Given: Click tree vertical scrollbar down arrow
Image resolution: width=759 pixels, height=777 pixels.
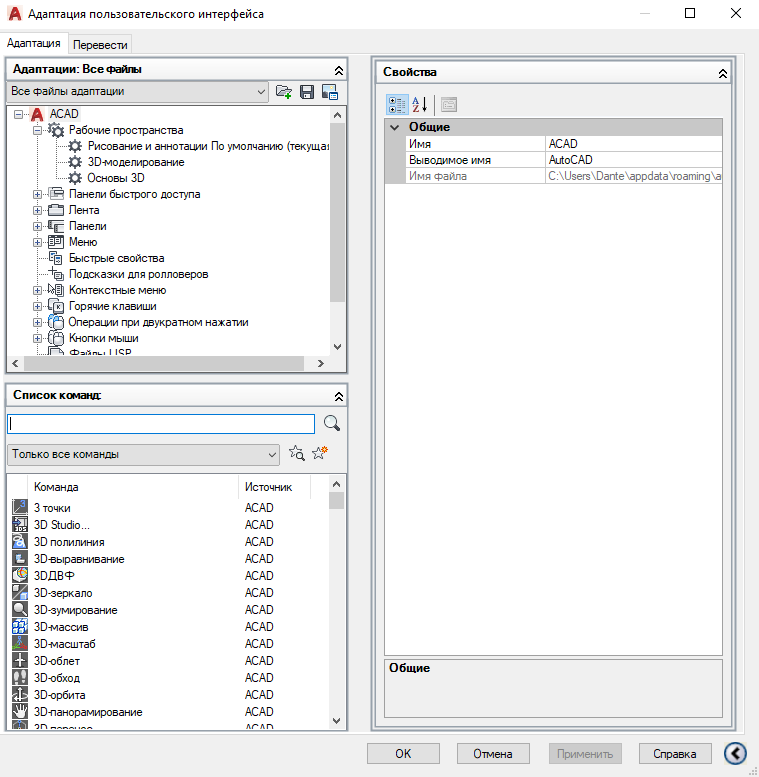Looking at the screenshot, I should tap(337, 347).
